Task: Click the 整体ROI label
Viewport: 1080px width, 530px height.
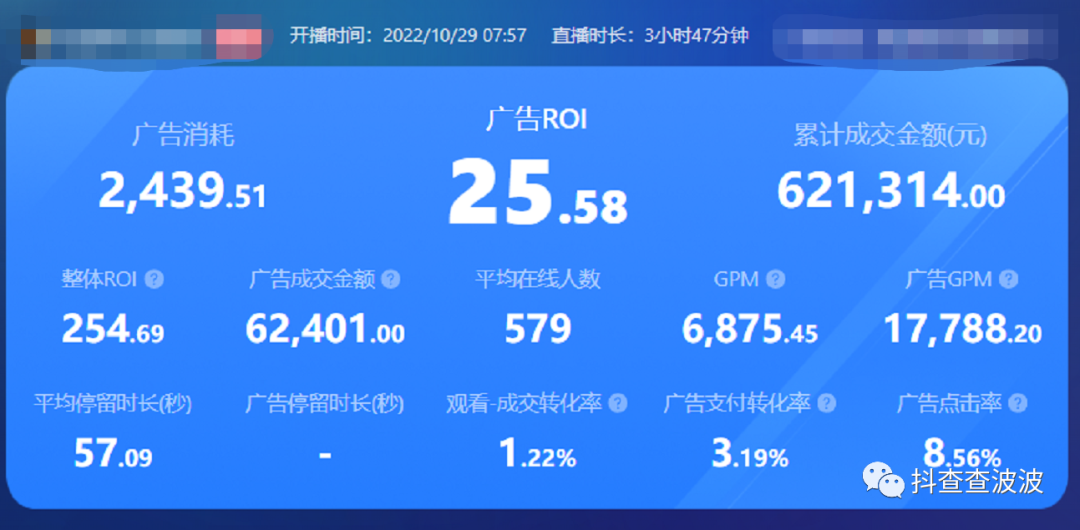Action: pos(100,280)
